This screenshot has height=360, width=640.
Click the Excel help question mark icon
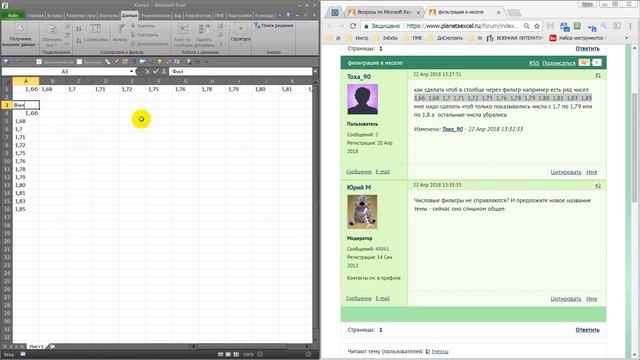(288, 15)
